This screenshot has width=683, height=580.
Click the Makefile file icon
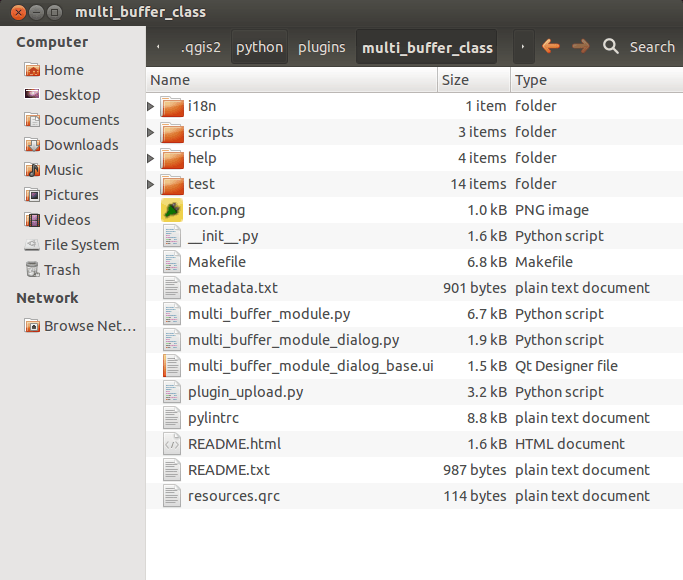(x=172, y=262)
